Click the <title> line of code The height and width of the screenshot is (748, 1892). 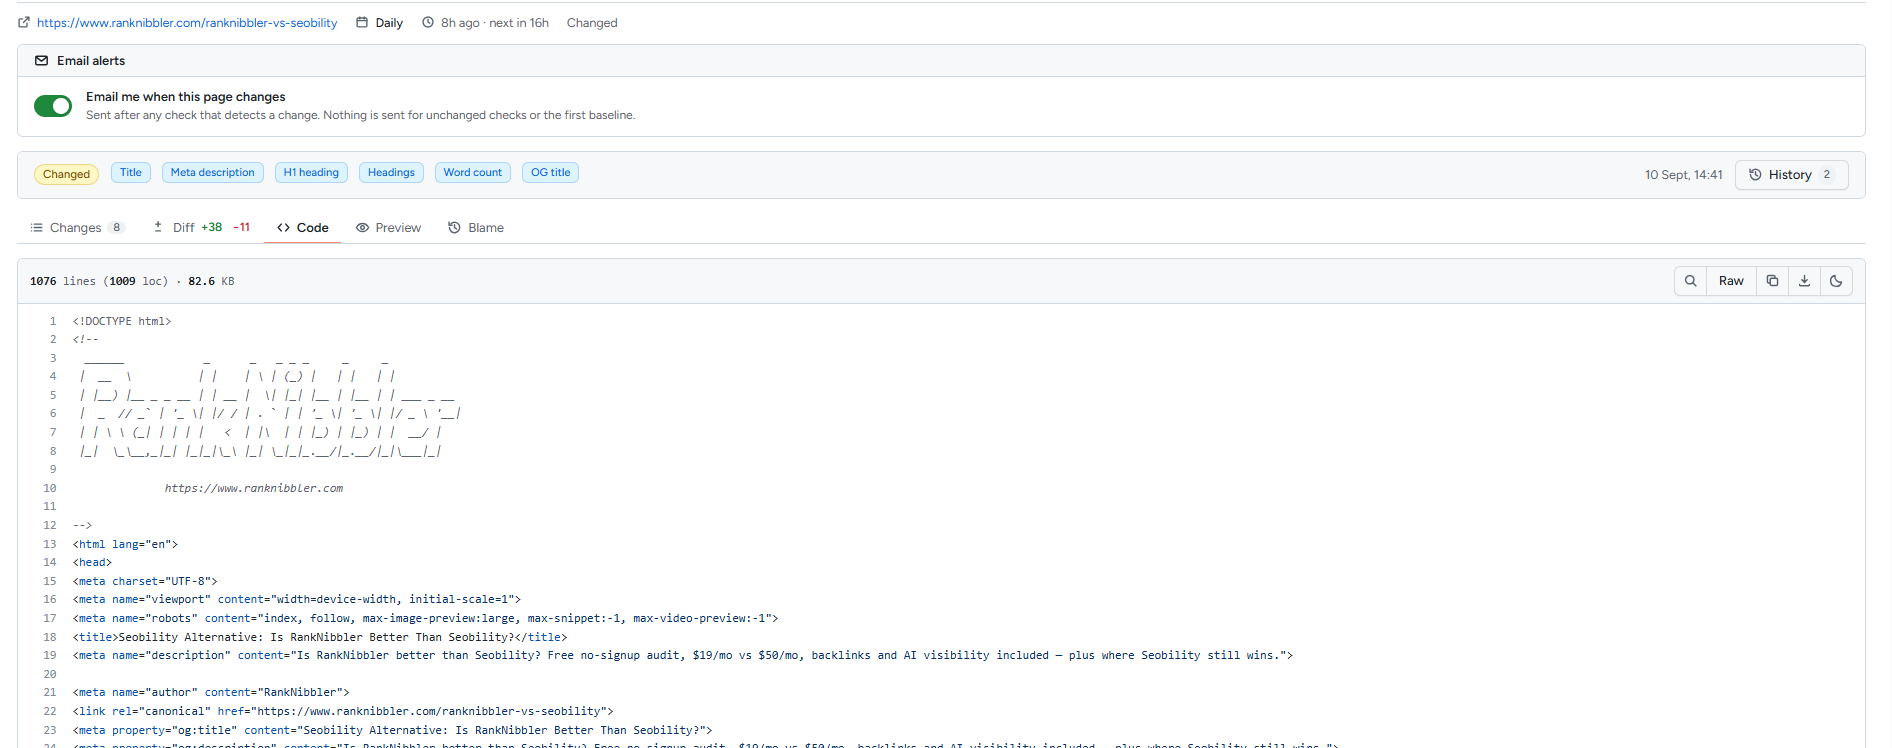click(x=320, y=637)
